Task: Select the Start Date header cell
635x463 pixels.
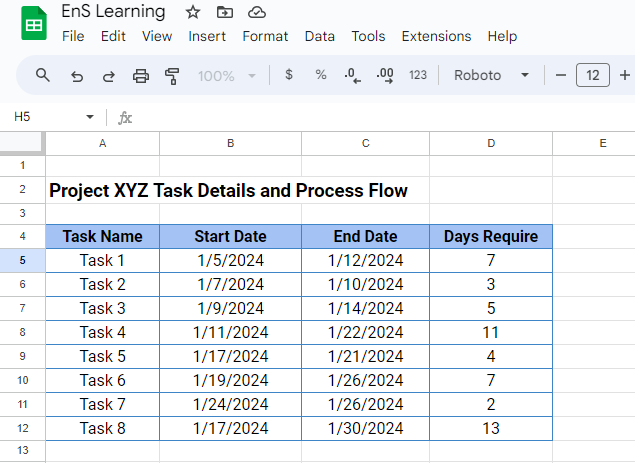Action: (x=231, y=237)
